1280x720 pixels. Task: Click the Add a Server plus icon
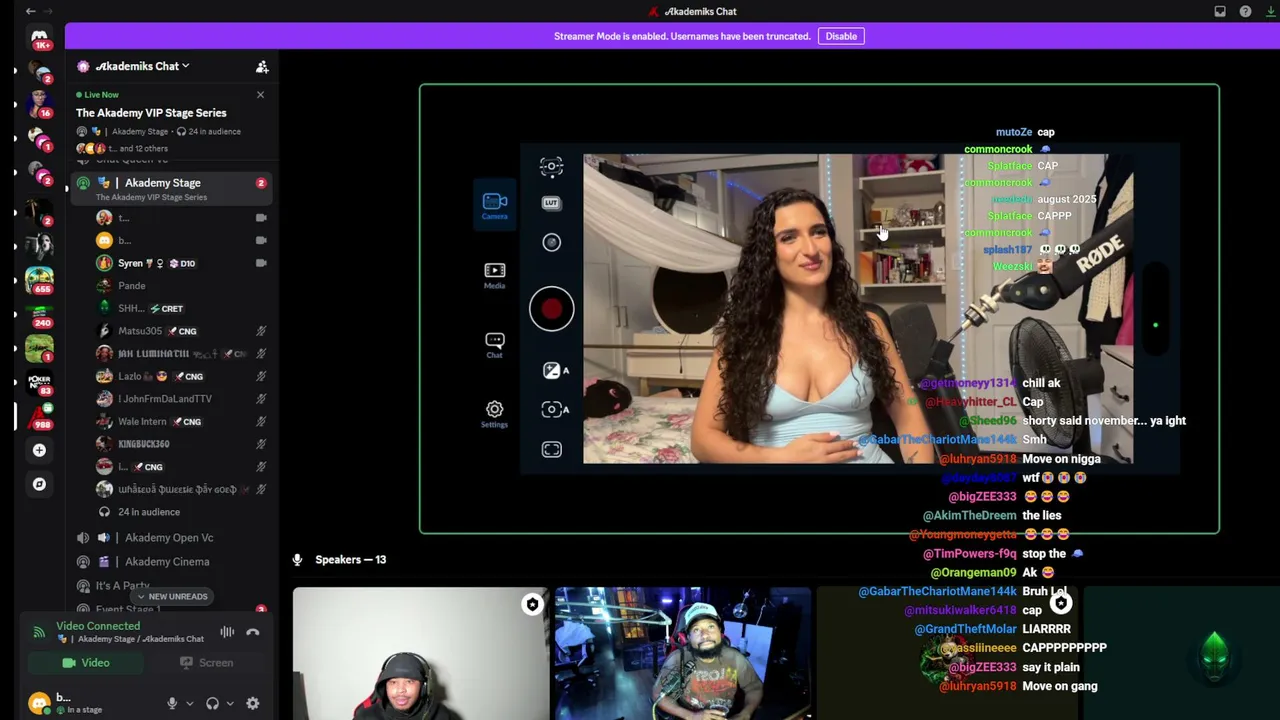[x=39, y=450]
